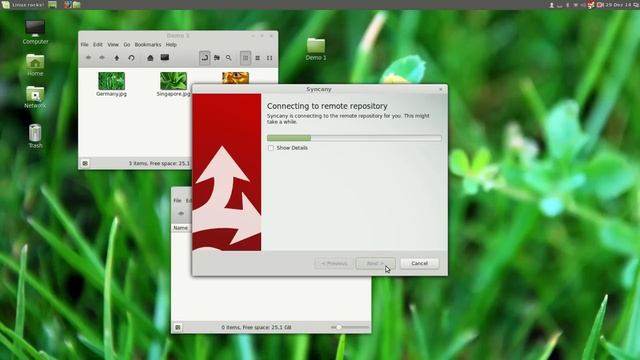Close the Demo 1 file manager window

271,36
